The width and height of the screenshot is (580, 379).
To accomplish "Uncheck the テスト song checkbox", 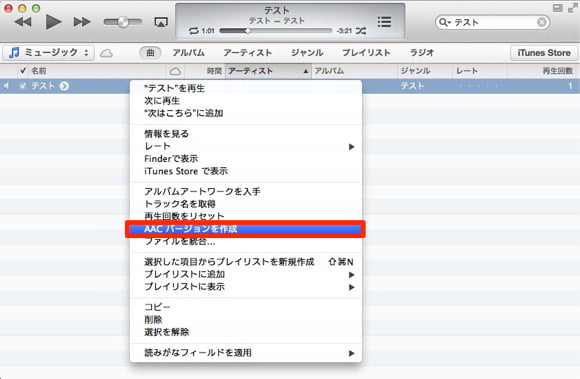I will tap(23, 86).
